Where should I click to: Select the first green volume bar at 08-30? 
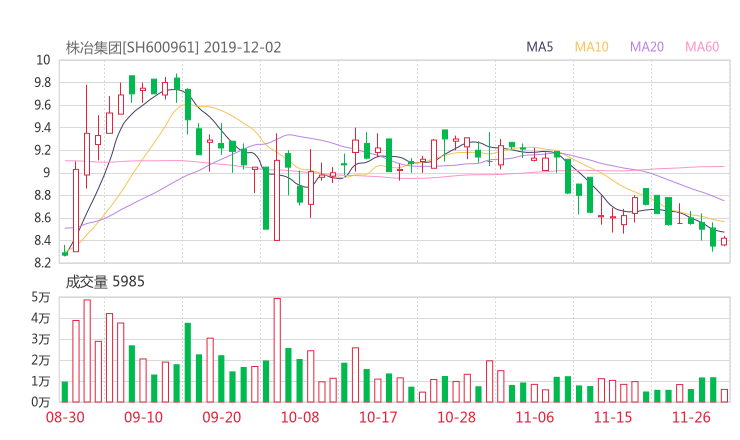pos(65,392)
